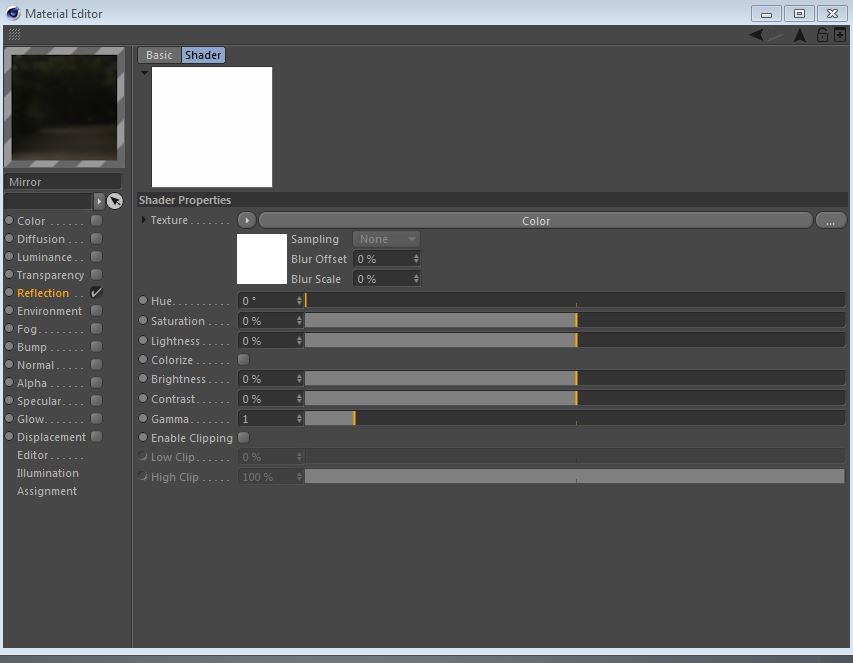
Task: Check the Colorize checkbox
Action: point(244,360)
